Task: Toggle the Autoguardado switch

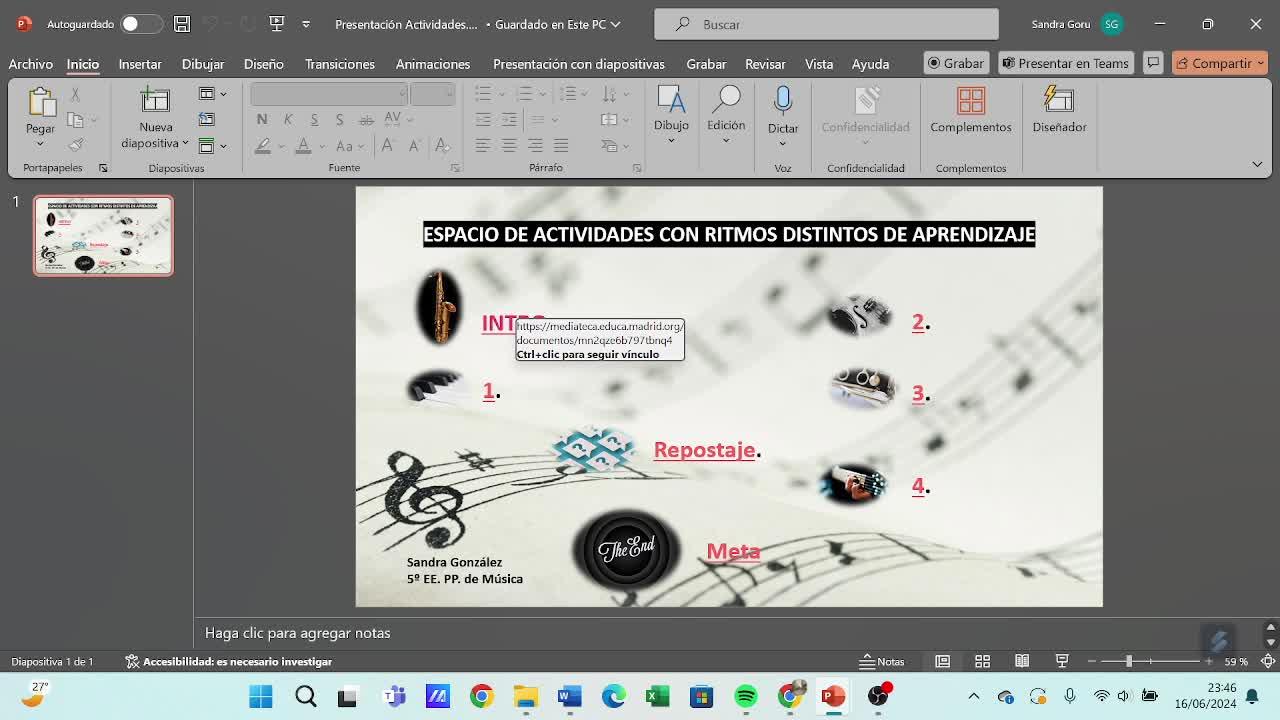Action: (140, 24)
